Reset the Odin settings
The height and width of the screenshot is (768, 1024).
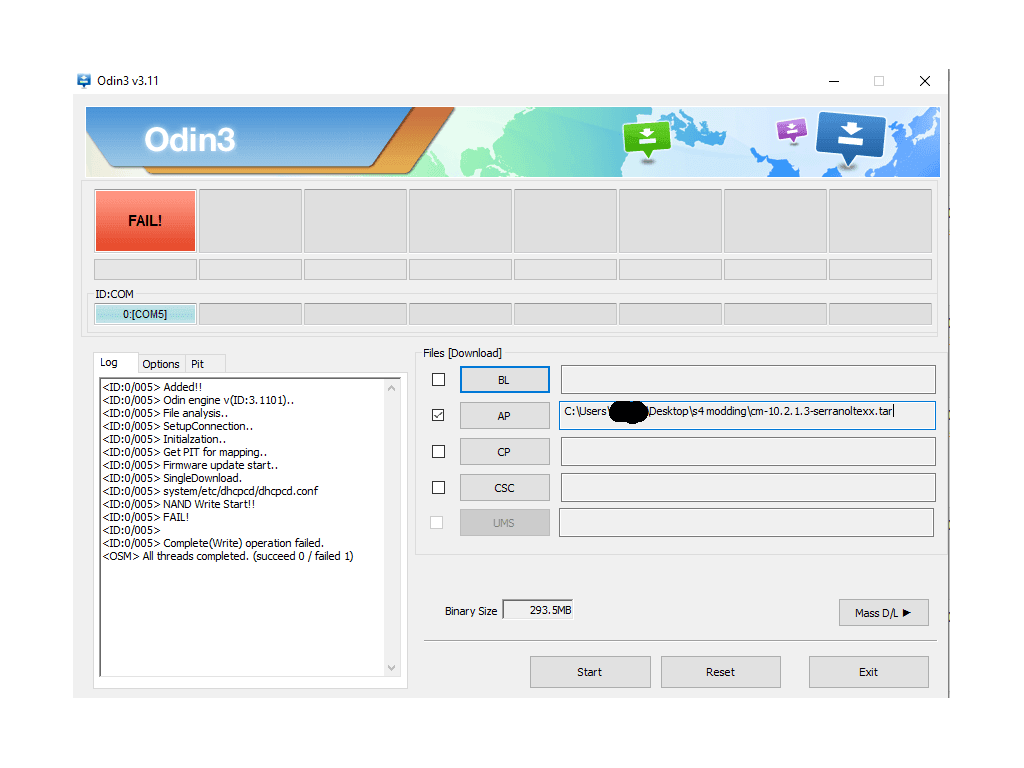[720, 672]
